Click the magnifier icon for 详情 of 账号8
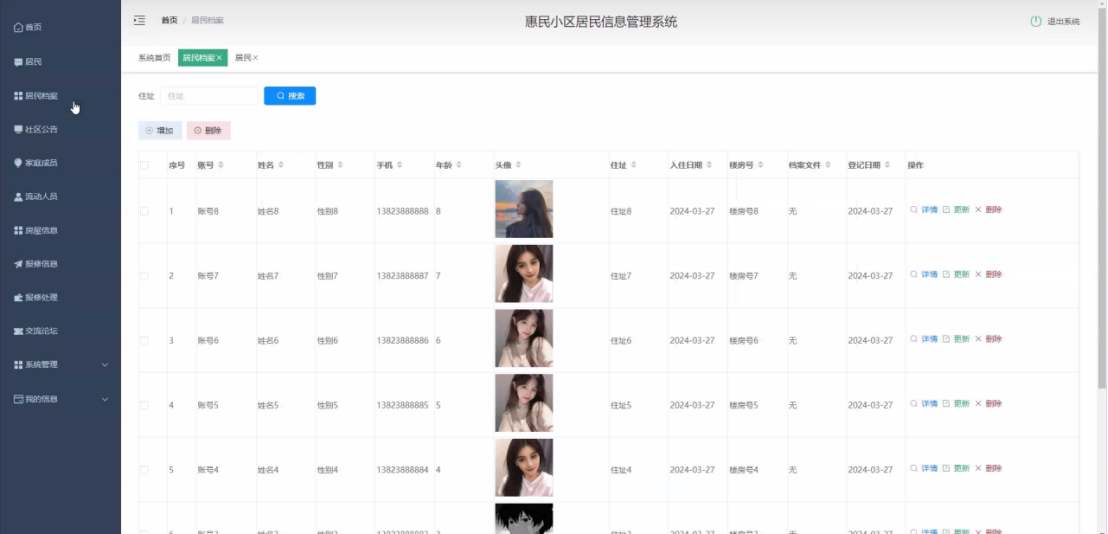Image resolution: width=1108 pixels, height=534 pixels. [914, 210]
